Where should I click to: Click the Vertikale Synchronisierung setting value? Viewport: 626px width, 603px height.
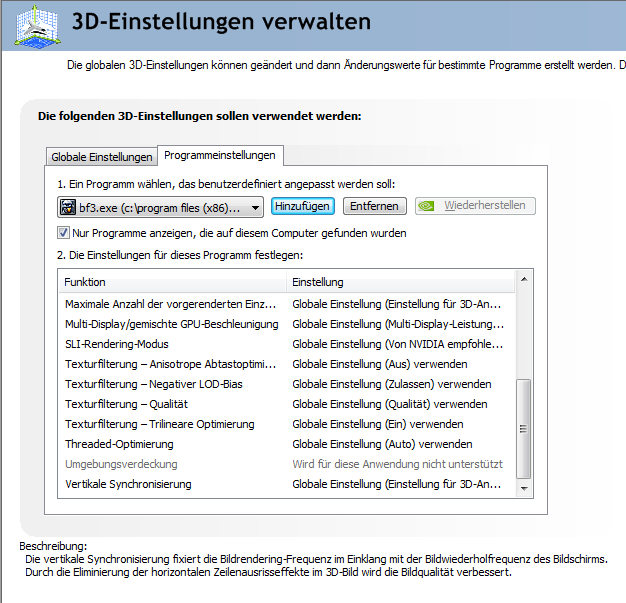click(x=396, y=484)
